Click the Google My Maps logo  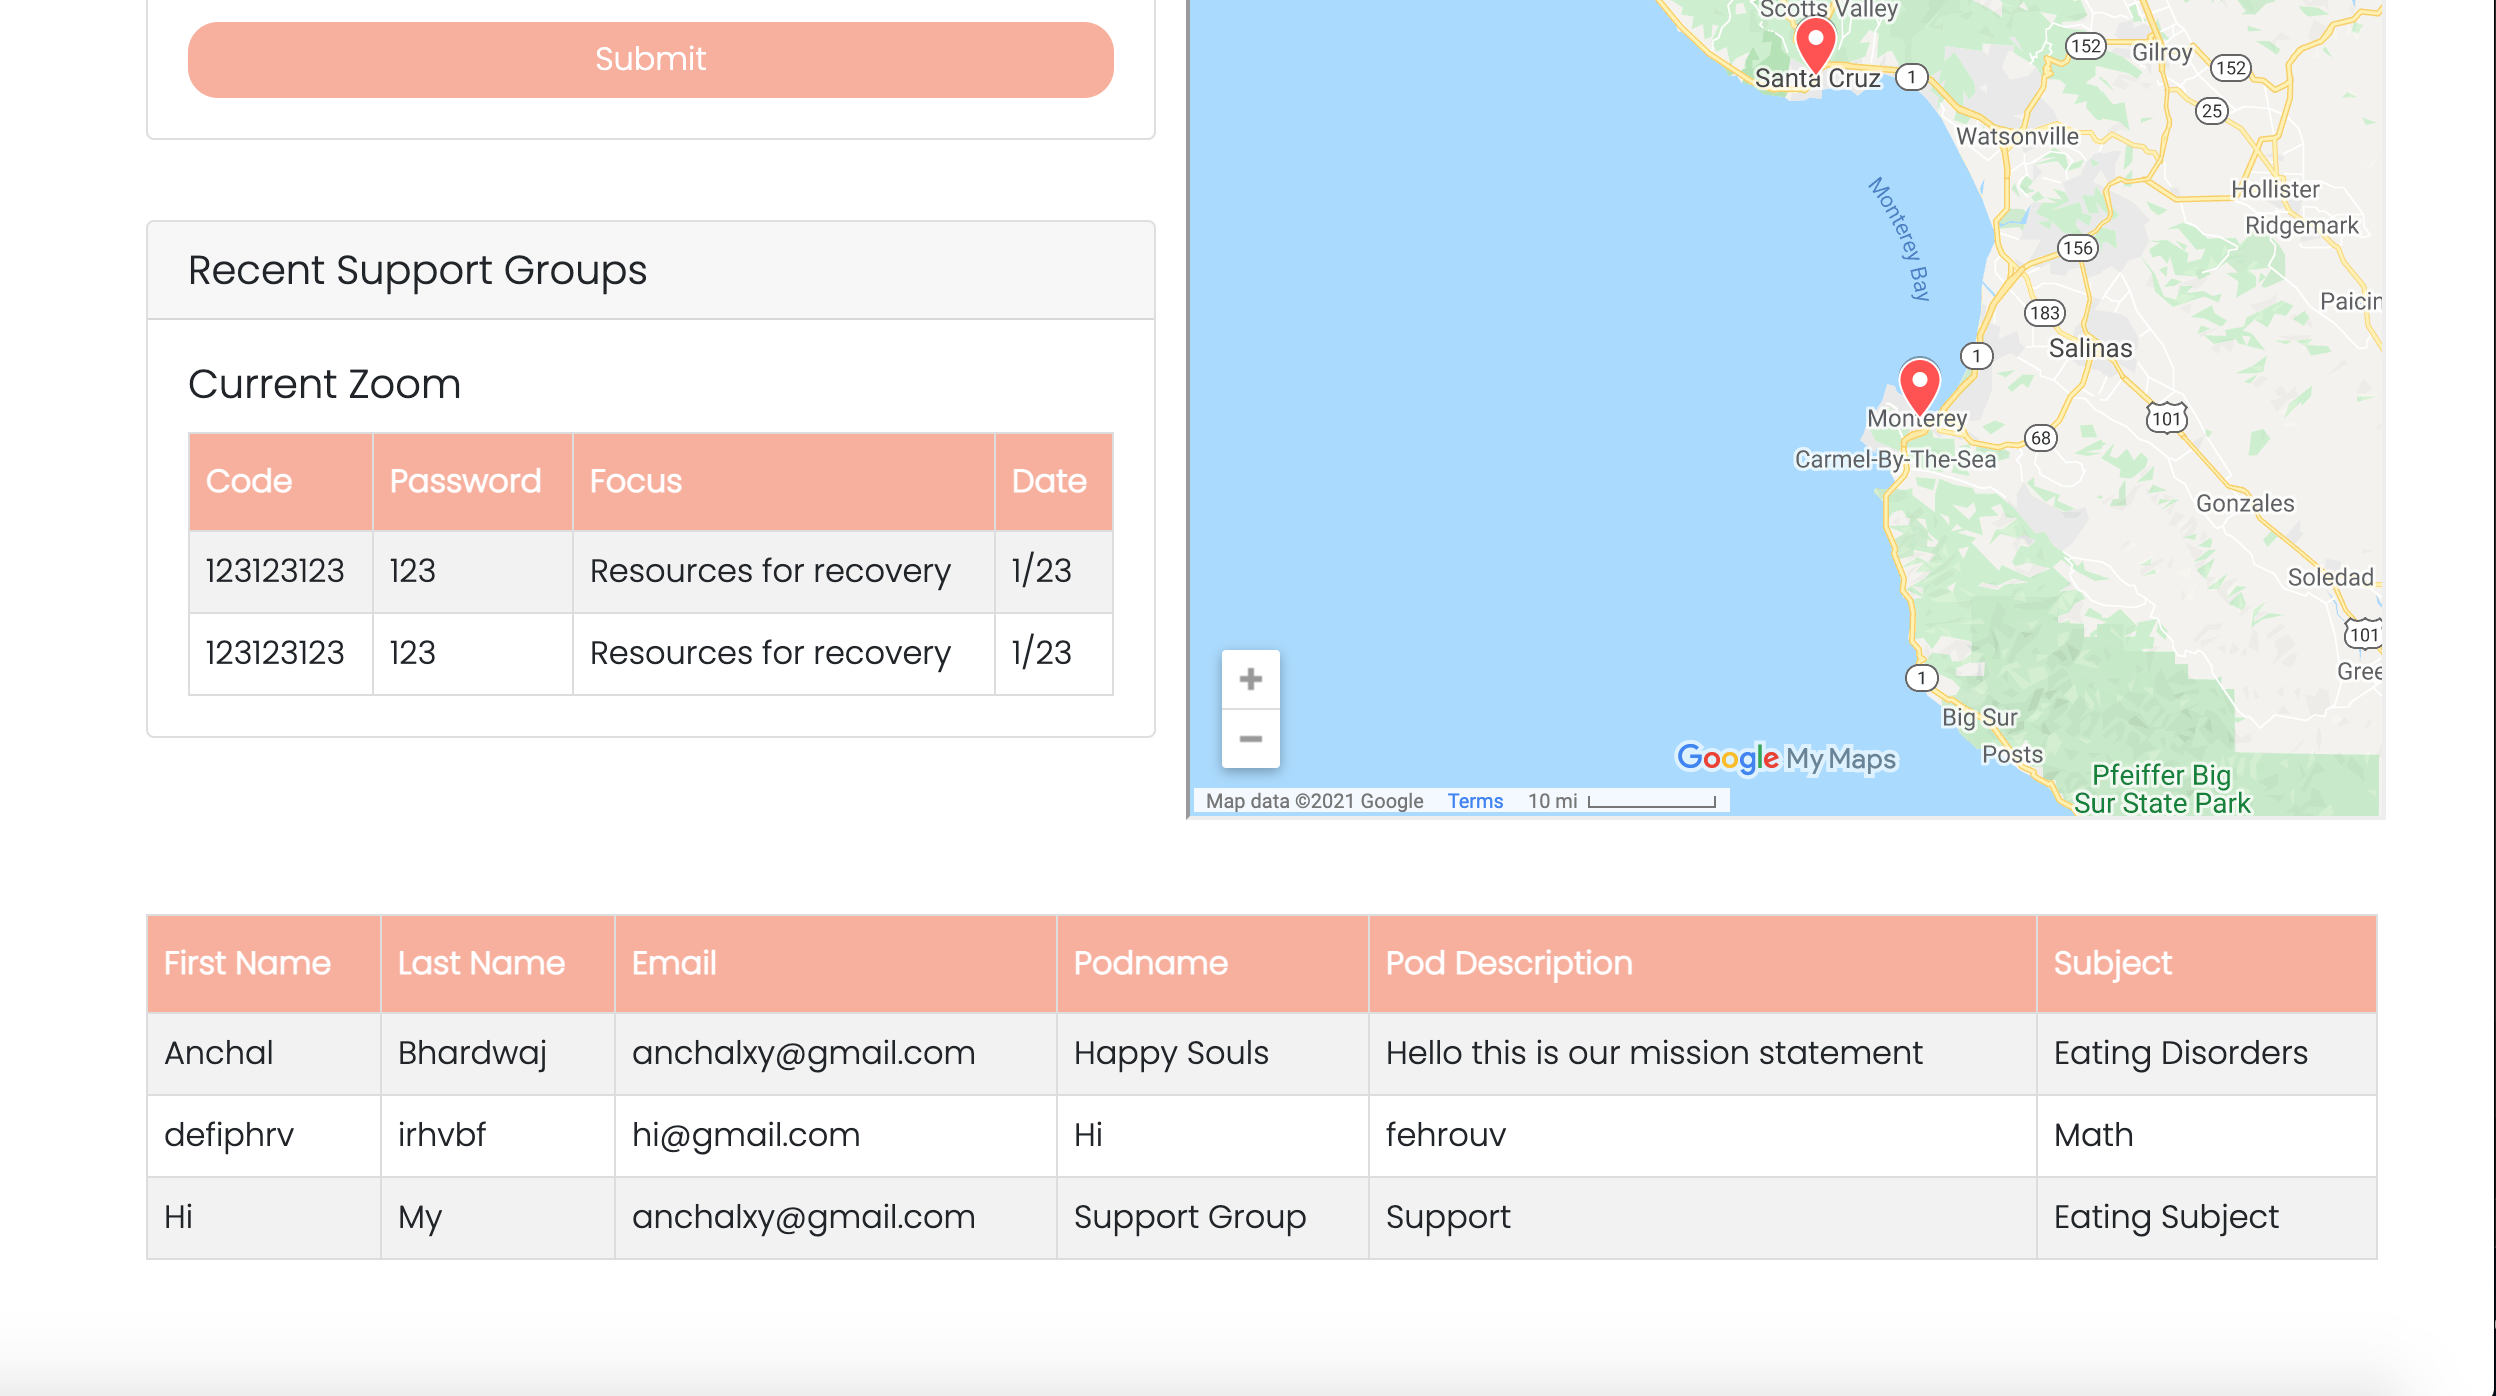coord(1786,758)
